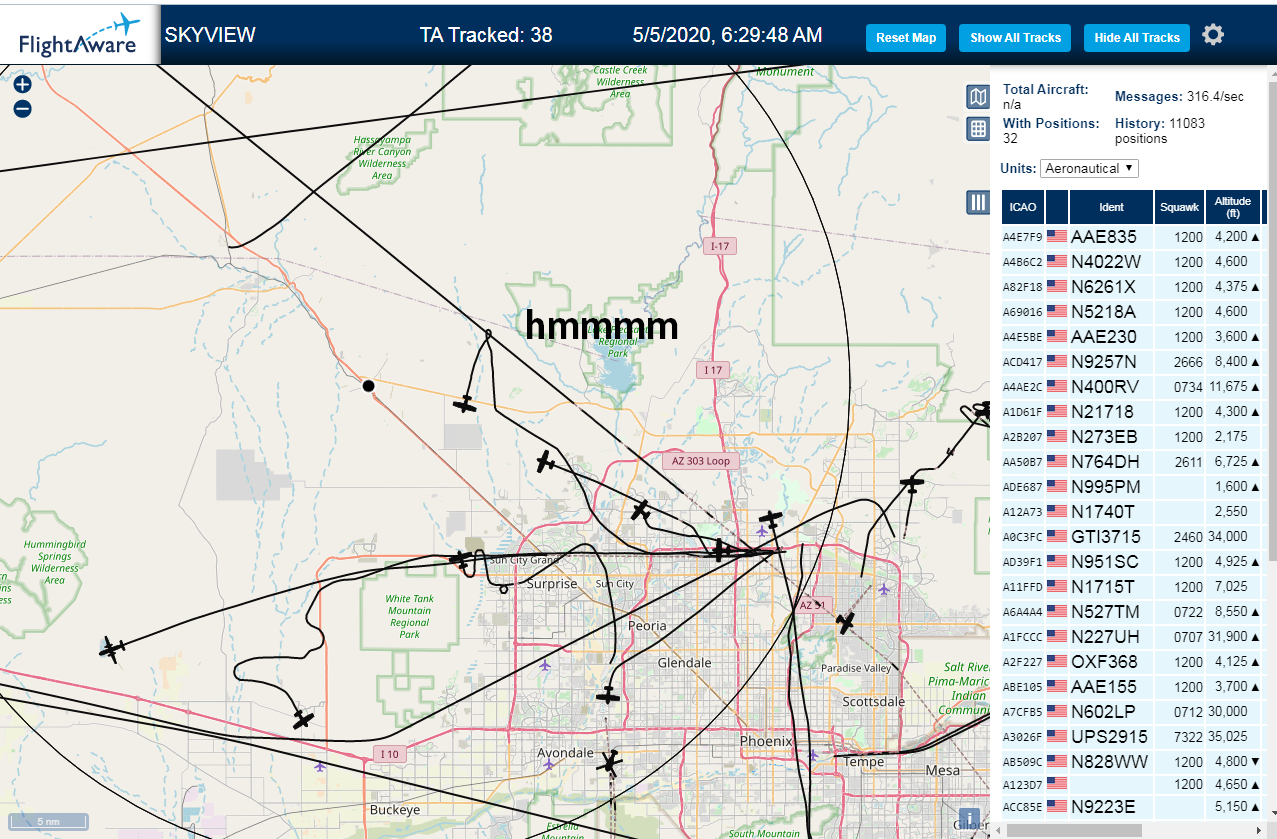
Task: Zoom in the map with plus button
Action: pos(22,85)
